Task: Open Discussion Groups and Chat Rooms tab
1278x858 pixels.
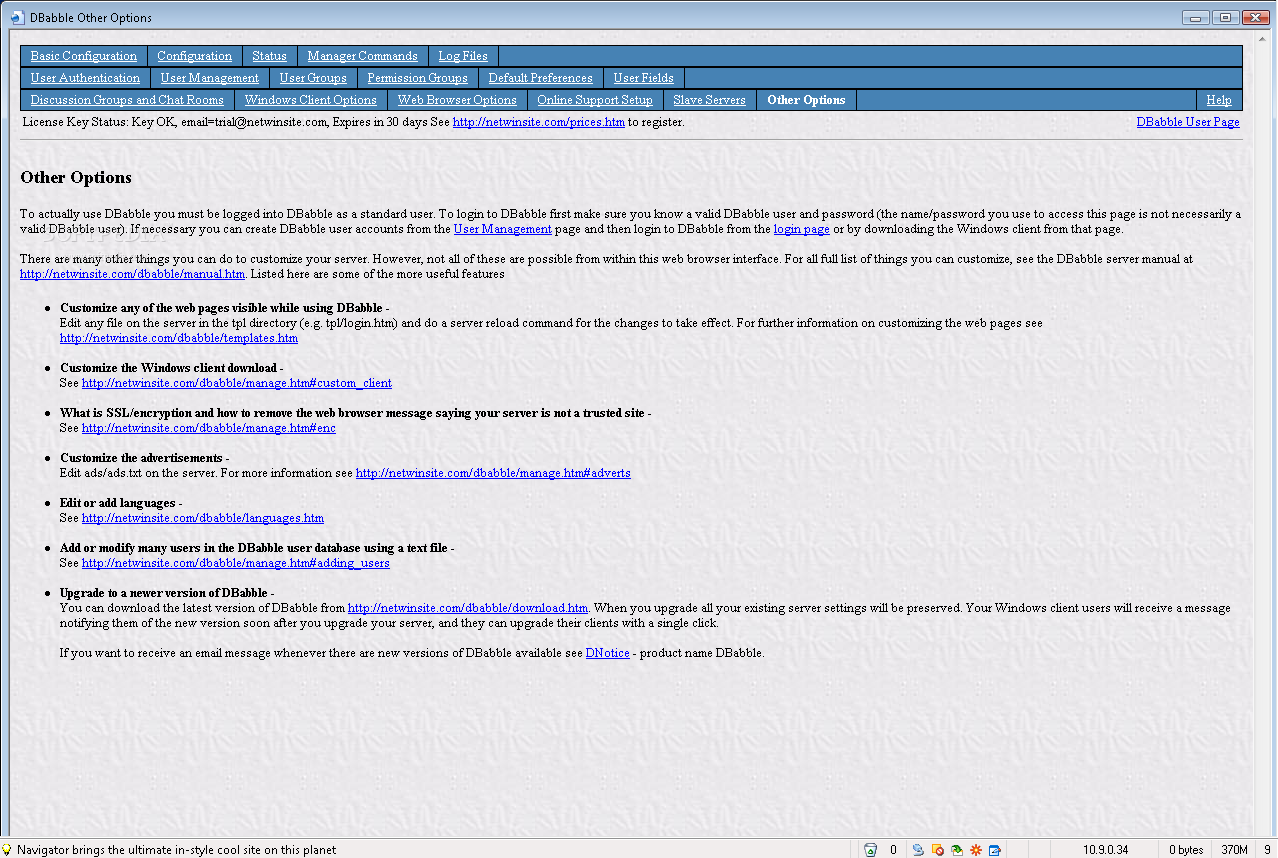Action: click(127, 100)
